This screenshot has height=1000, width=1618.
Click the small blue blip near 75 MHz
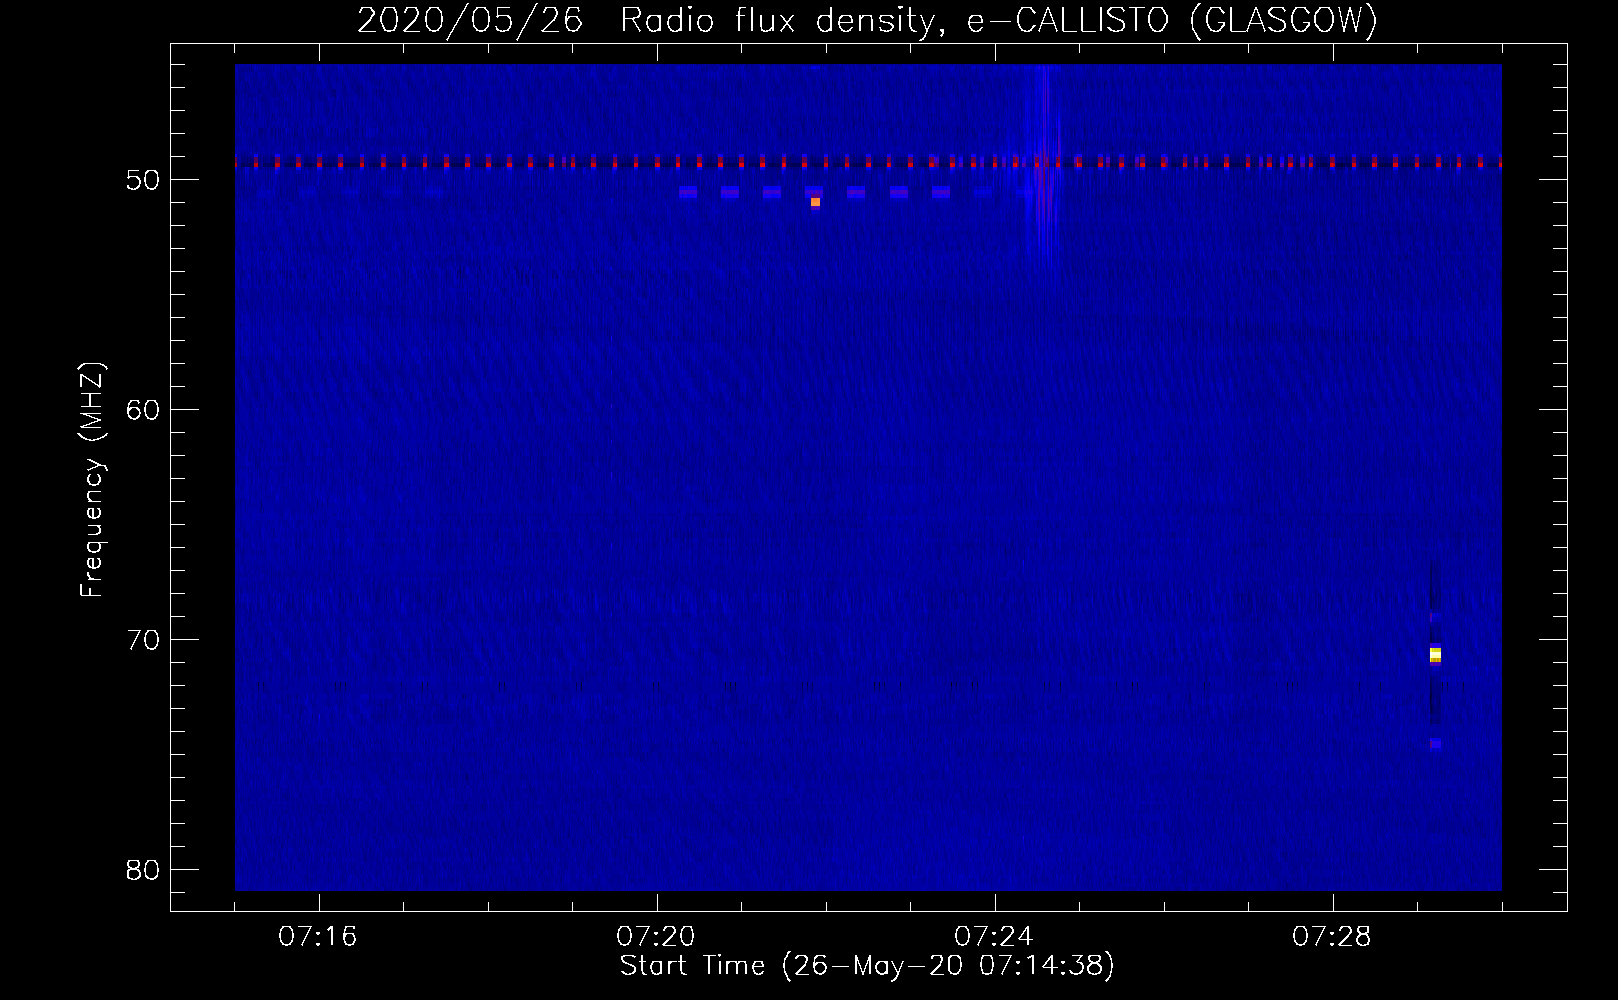click(x=1435, y=743)
